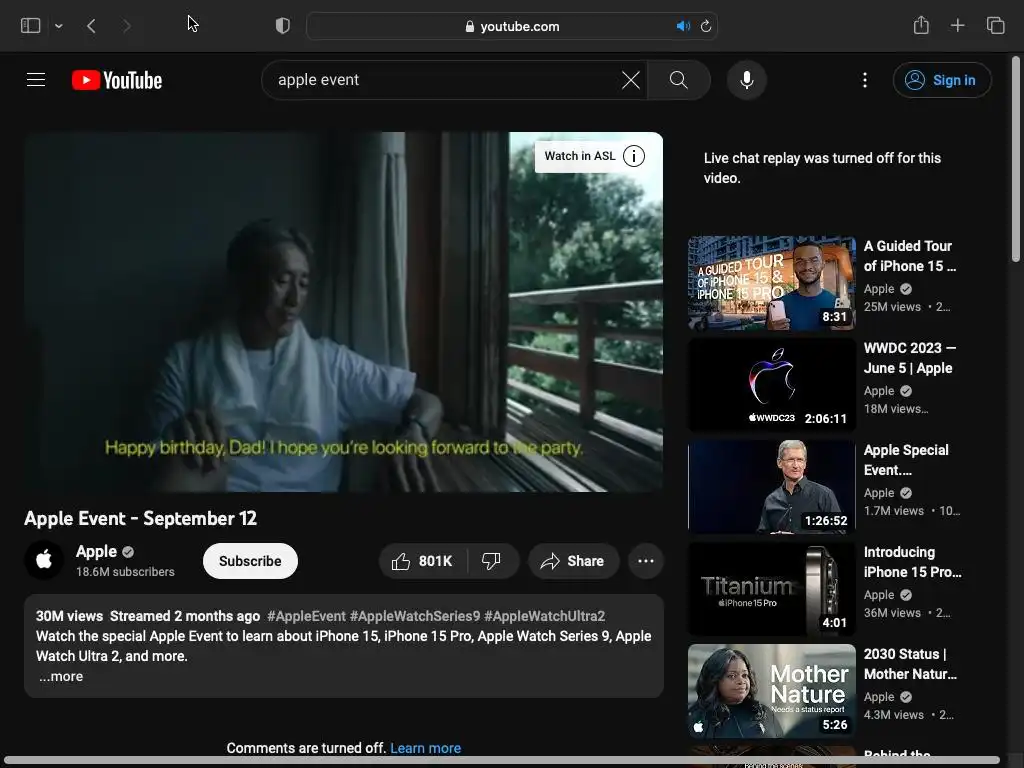The width and height of the screenshot is (1024, 768).
Task: Open YouTube settings three-dot menu
Action: pyautogui.click(x=865, y=80)
